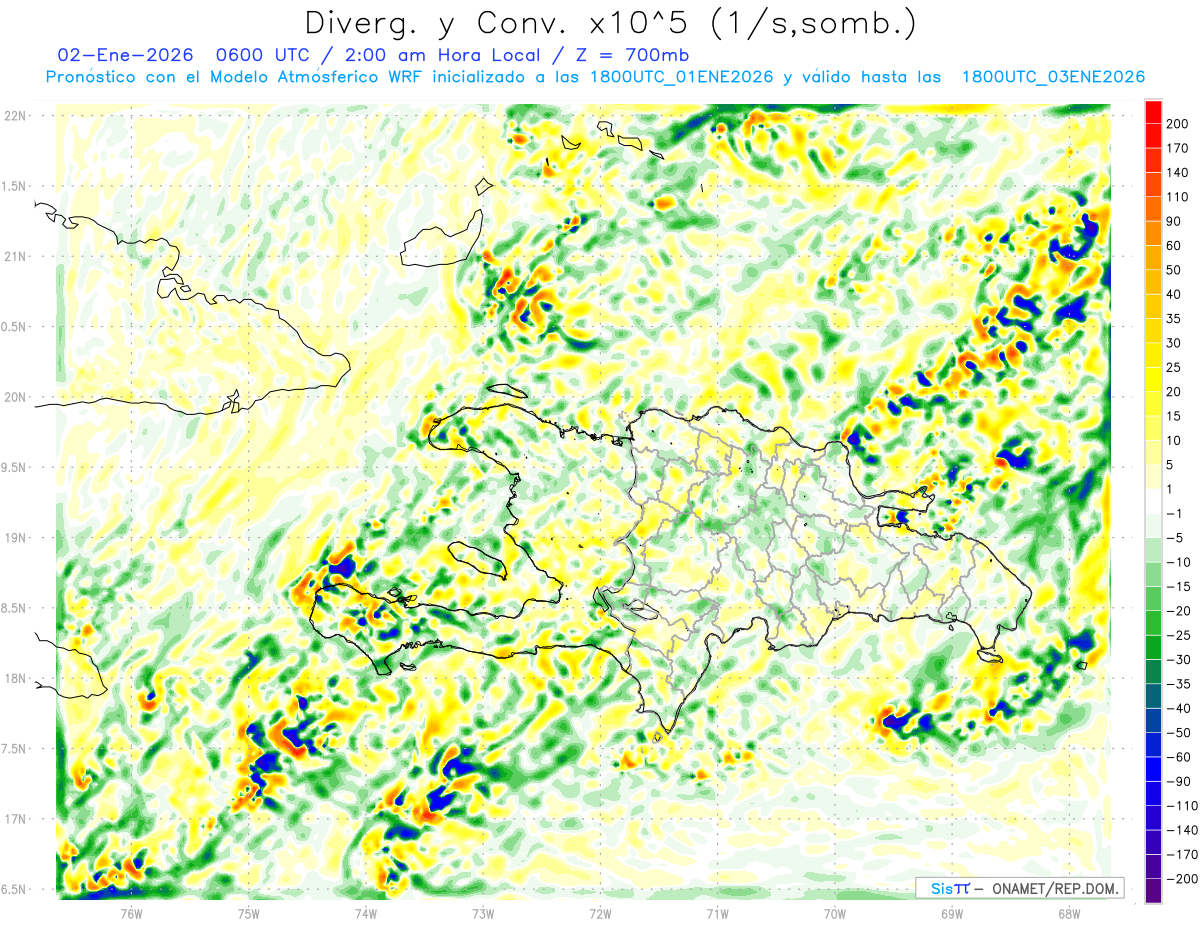This screenshot has width=1200, height=927.
Task: Click the '200' colorbar value
Action: click(1177, 123)
